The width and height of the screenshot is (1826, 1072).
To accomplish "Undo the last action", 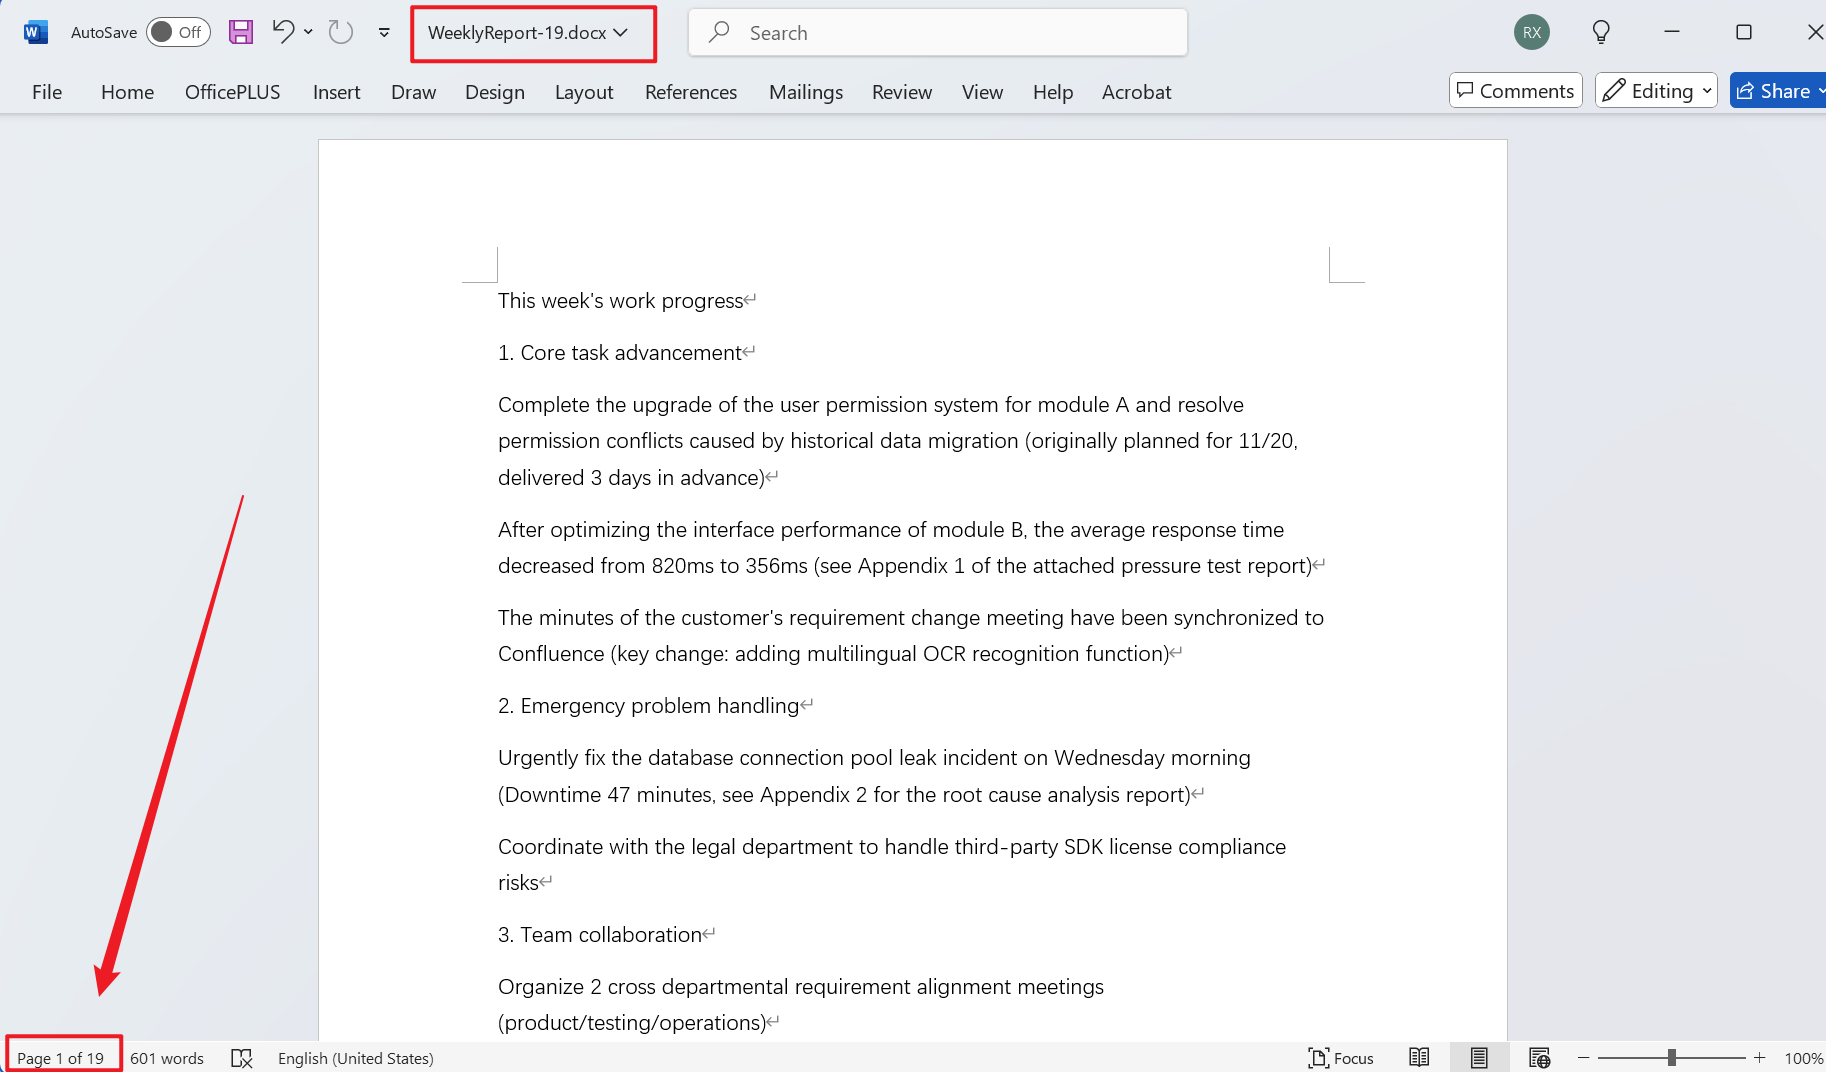I will coord(283,32).
